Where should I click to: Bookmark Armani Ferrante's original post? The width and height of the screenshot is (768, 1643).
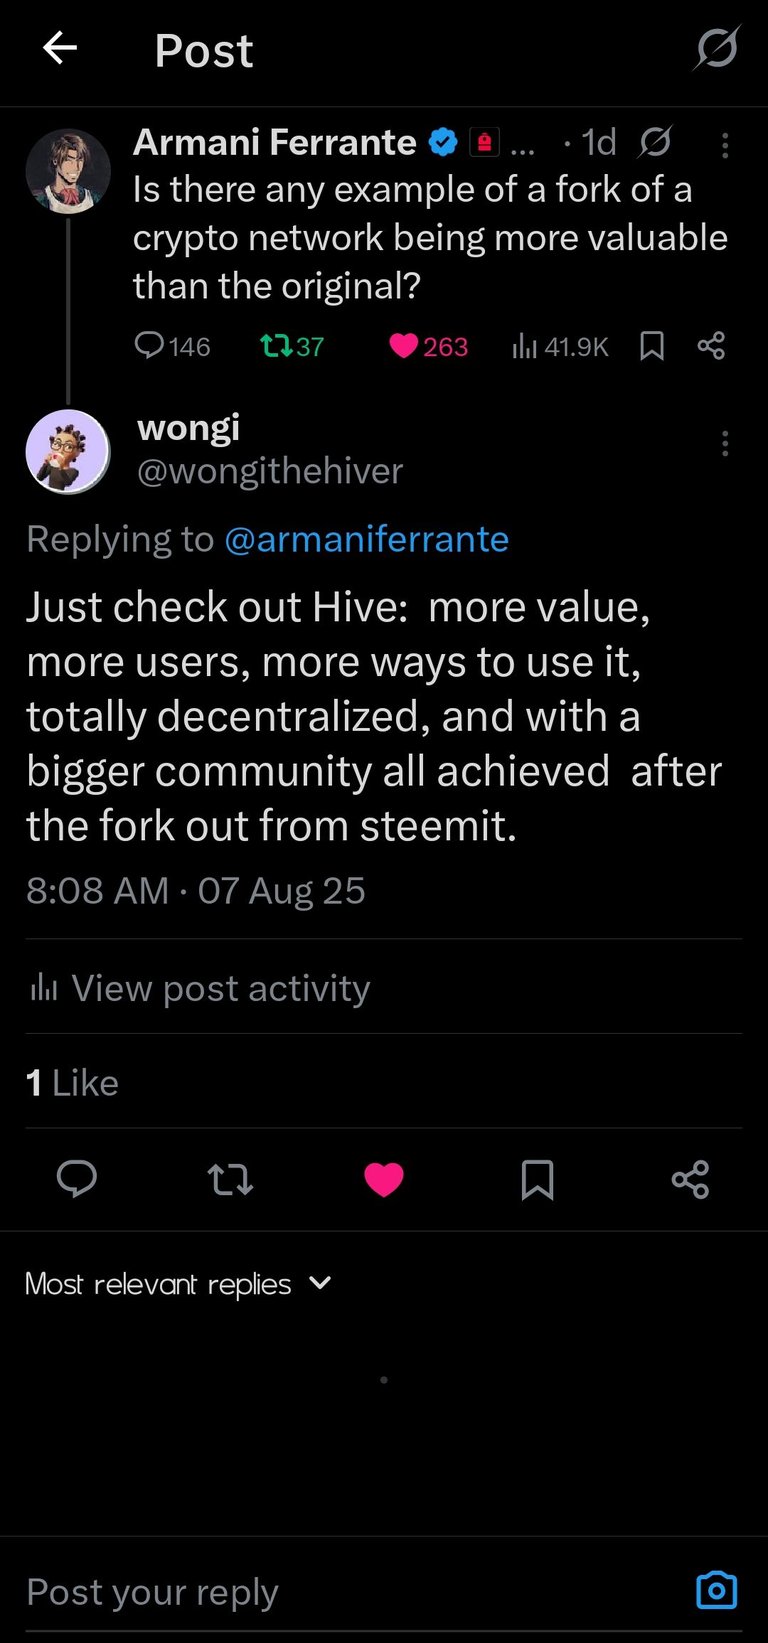coord(652,346)
